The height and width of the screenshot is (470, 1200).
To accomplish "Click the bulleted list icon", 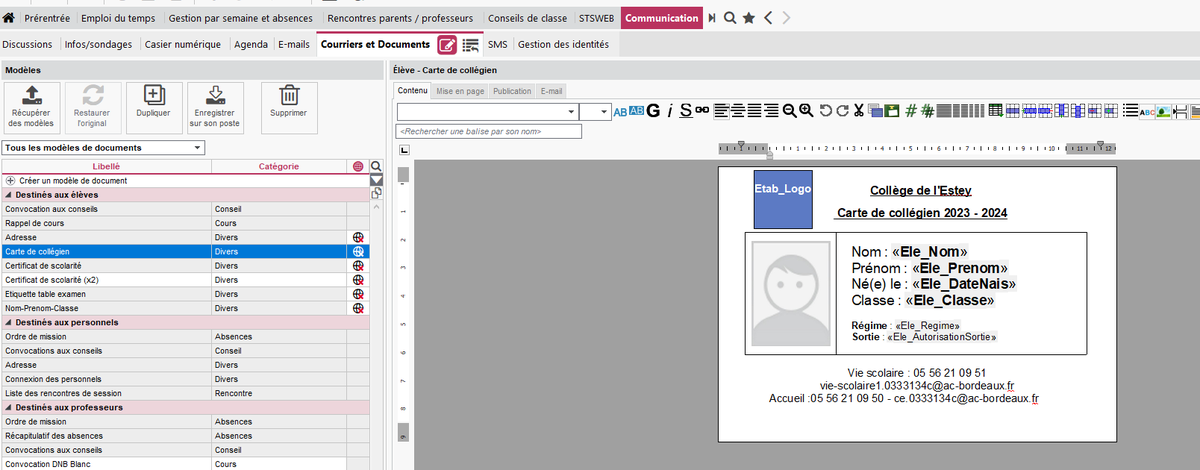I will pos(1130,111).
